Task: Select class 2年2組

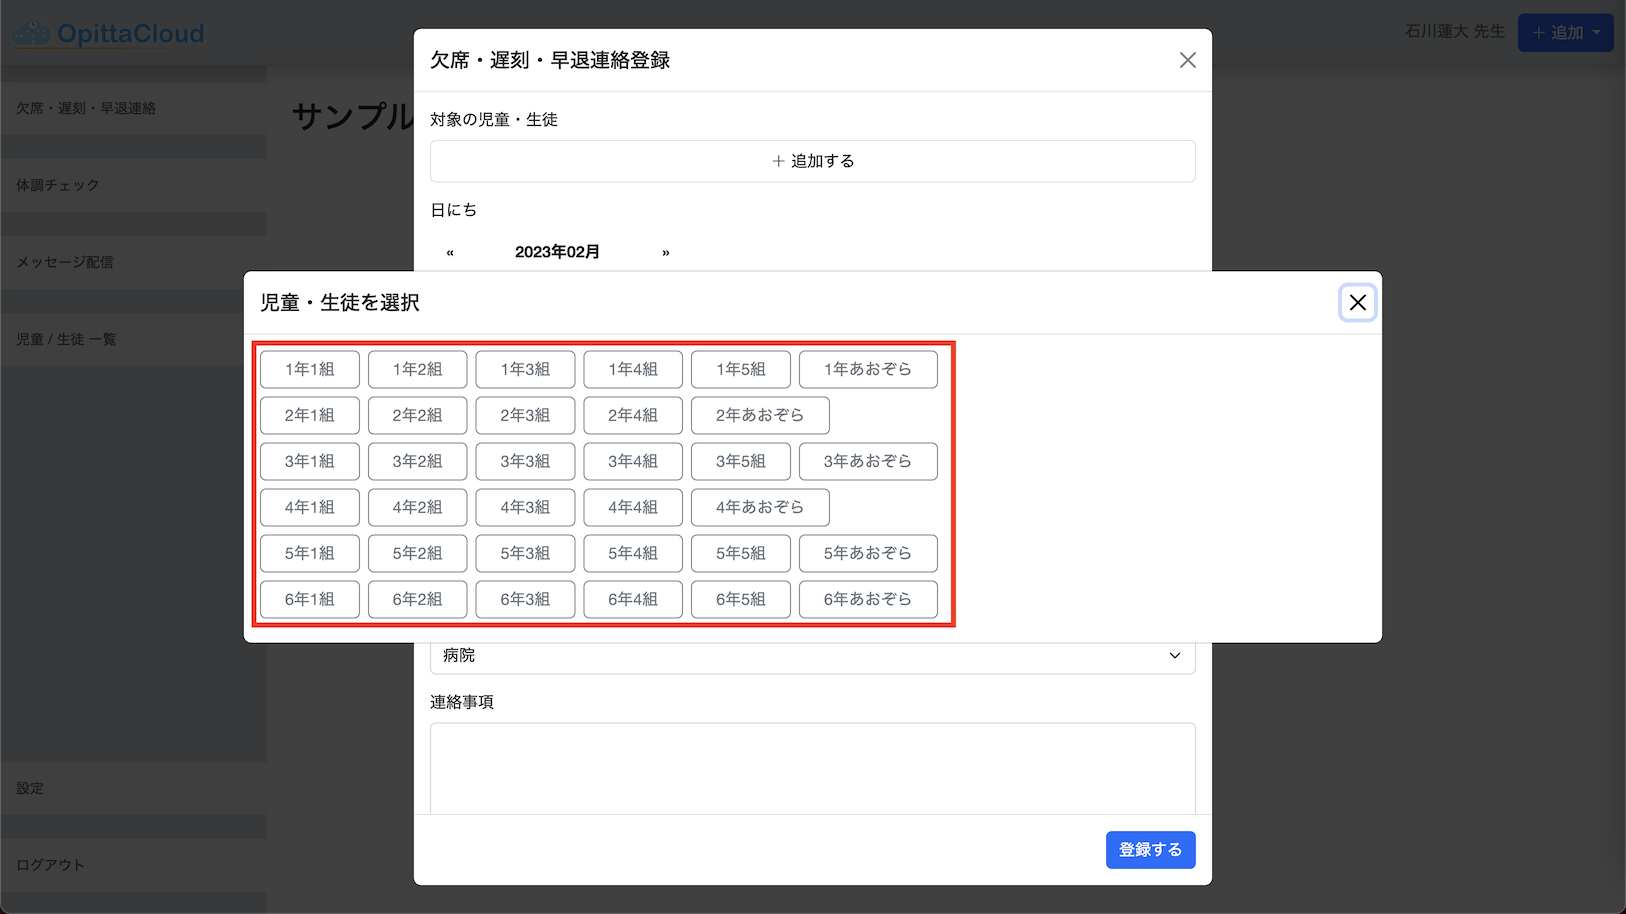Action: [x=417, y=415]
